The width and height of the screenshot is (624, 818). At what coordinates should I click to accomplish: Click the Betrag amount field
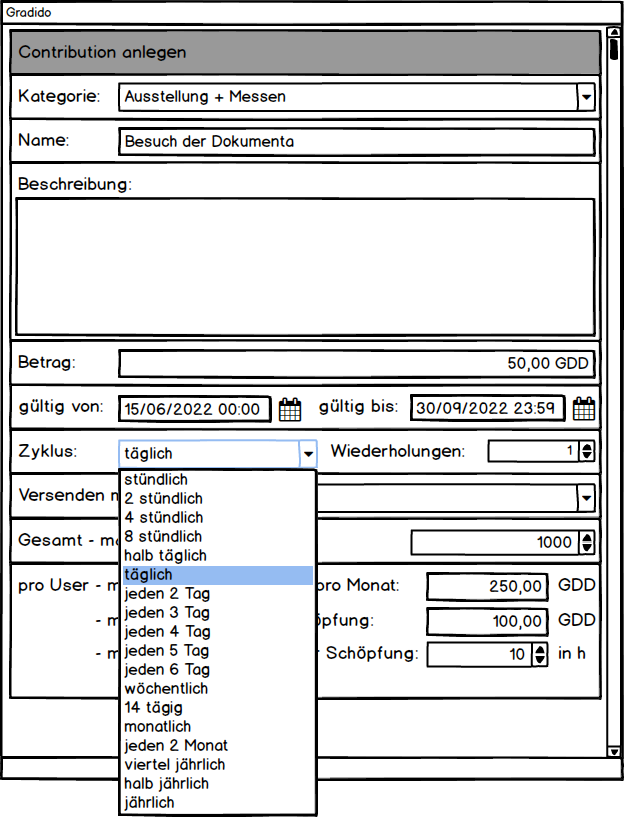pyautogui.click(x=356, y=364)
